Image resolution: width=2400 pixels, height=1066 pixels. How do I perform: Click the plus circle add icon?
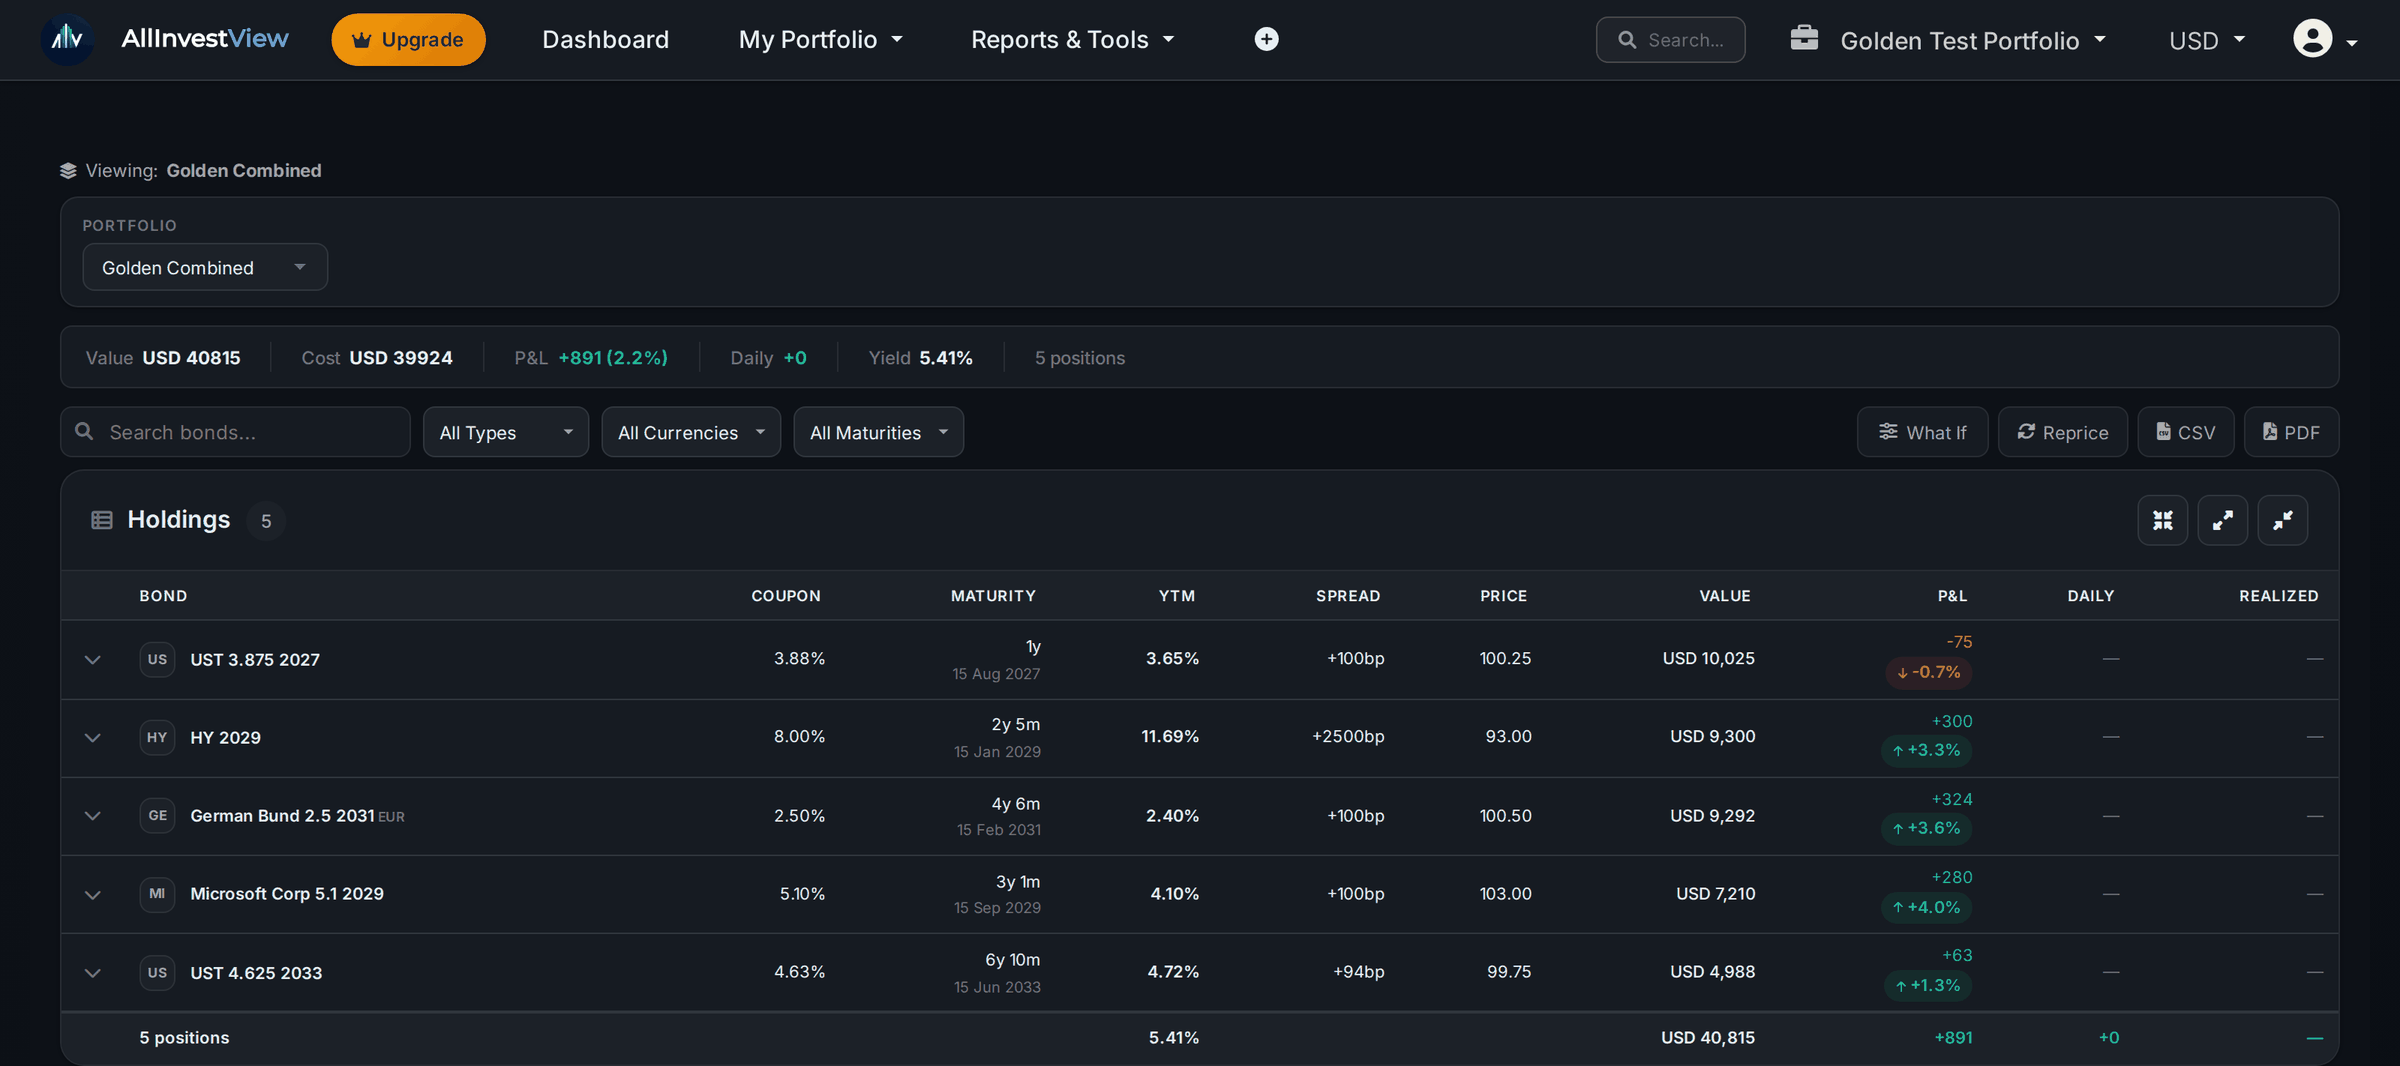coord(1266,39)
